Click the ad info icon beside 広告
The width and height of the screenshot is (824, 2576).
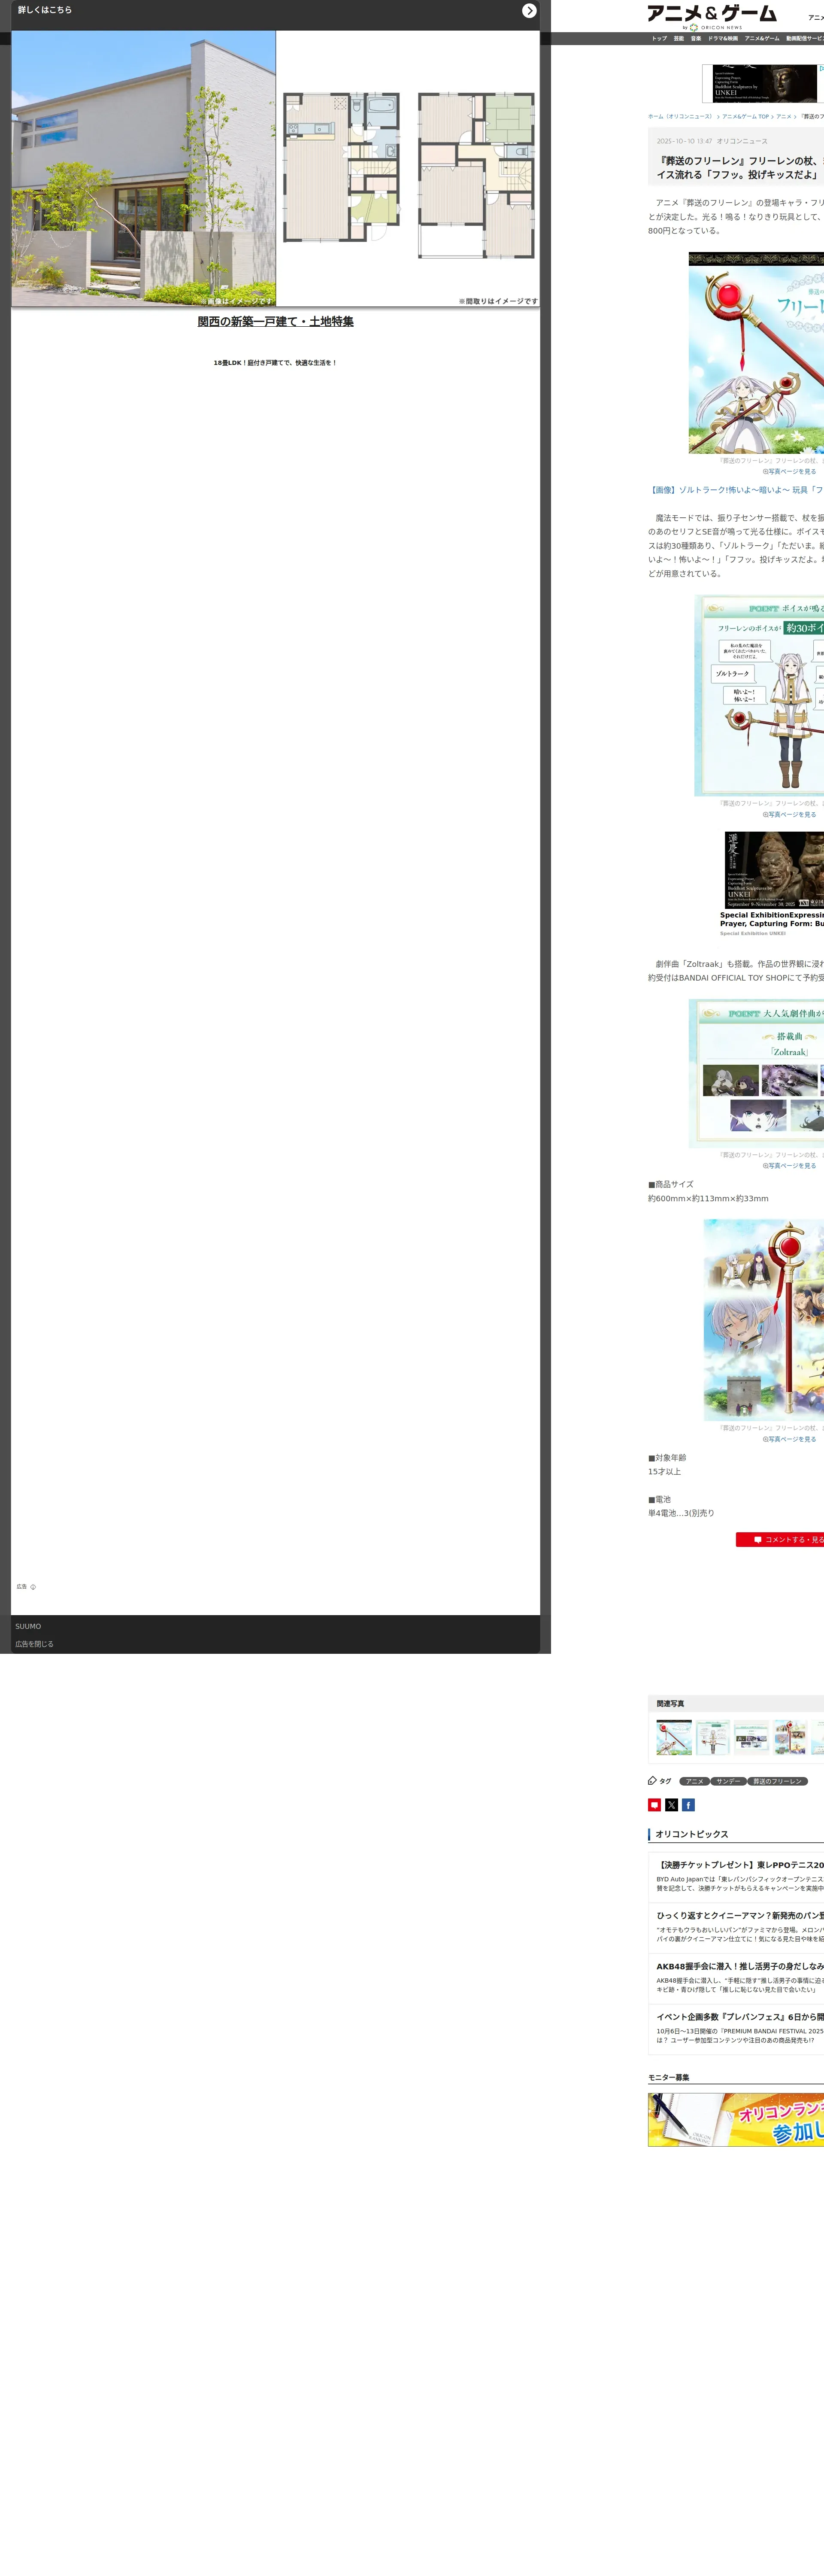33,1587
